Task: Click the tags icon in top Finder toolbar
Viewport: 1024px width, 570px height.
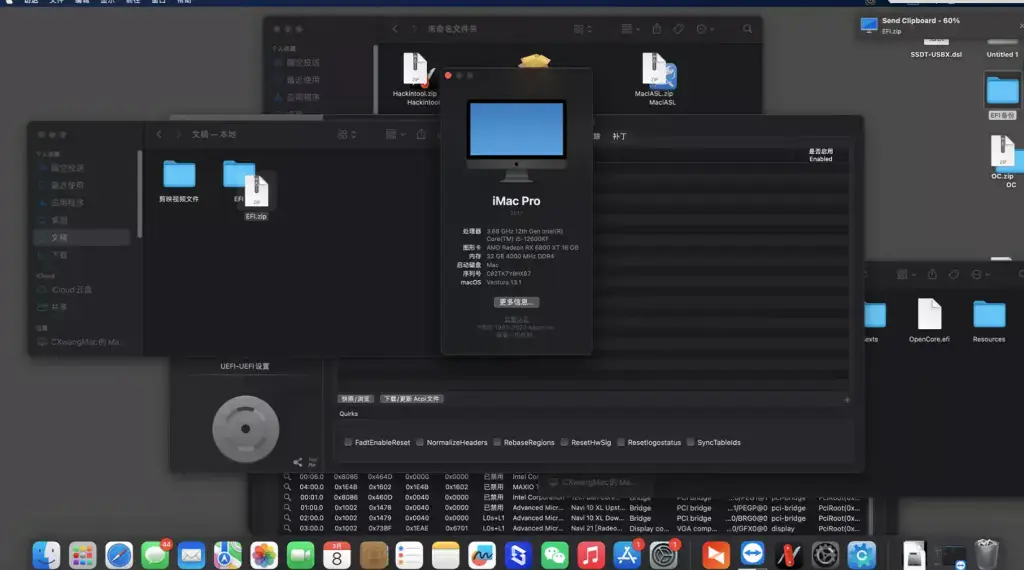Action: click(x=679, y=29)
